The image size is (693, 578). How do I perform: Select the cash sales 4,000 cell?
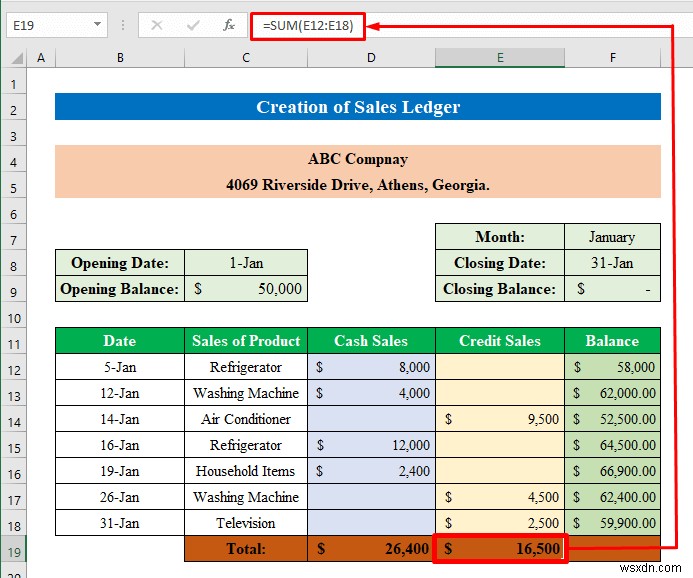pyautogui.click(x=371, y=393)
